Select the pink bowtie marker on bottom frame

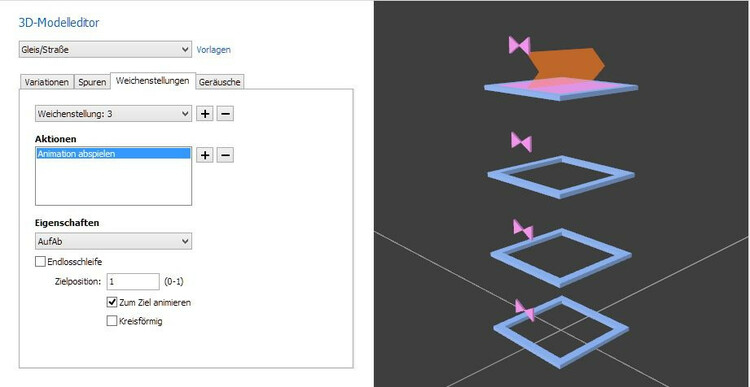[x=525, y=310]
